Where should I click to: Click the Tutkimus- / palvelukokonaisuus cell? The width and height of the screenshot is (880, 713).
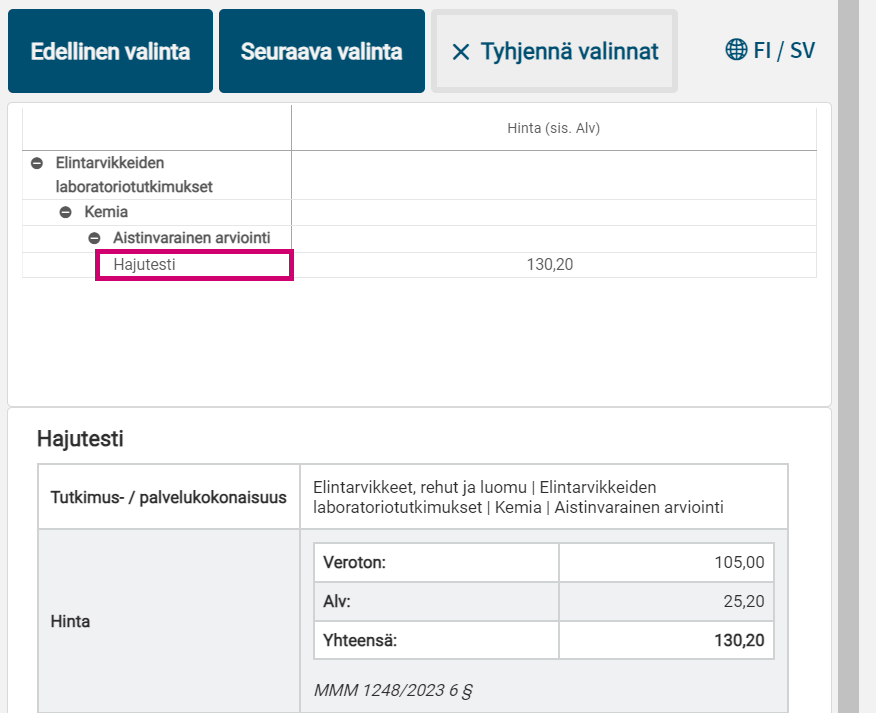coord(168,495)
